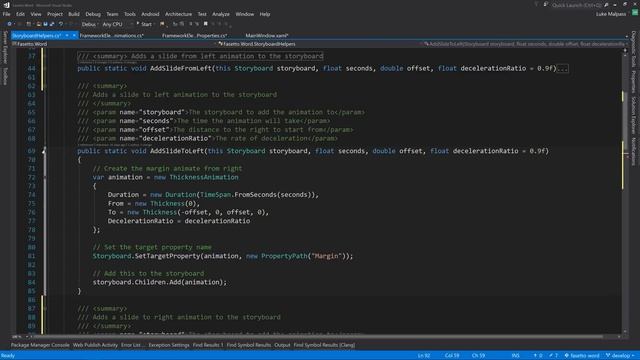
Task: Open the Architecture menu
Action: 178,14
